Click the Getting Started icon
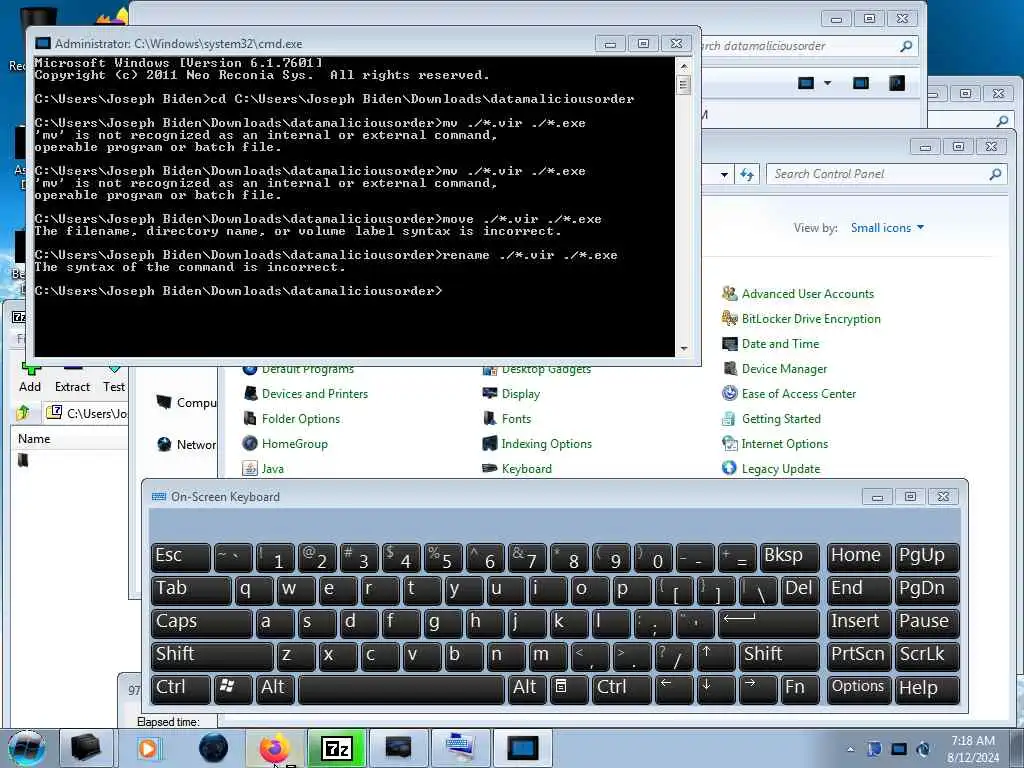The width and height of the screenshot is (1024, 768). point(729,419)
